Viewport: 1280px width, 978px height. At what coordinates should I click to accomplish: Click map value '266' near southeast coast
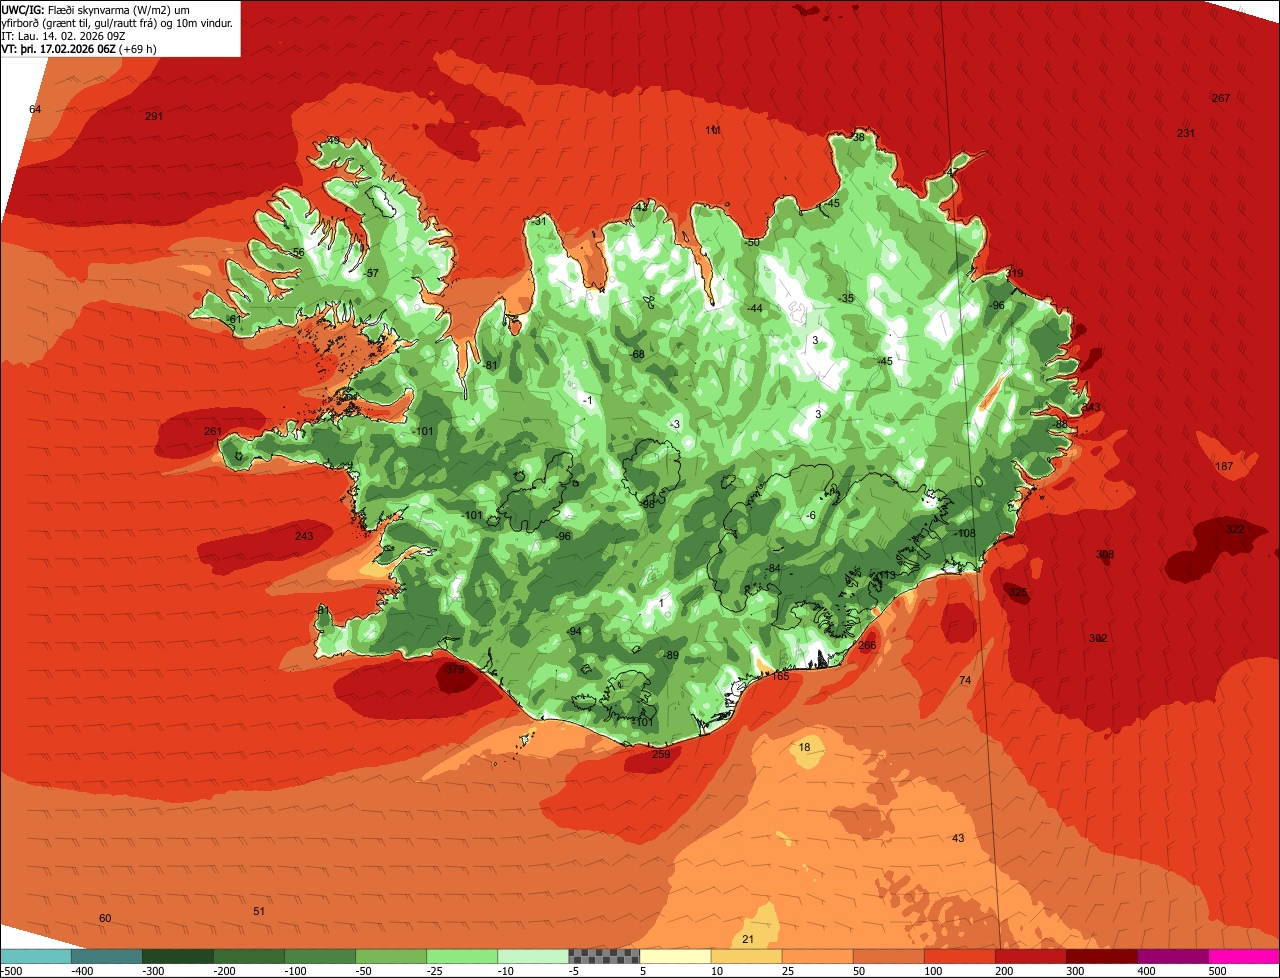867,645
